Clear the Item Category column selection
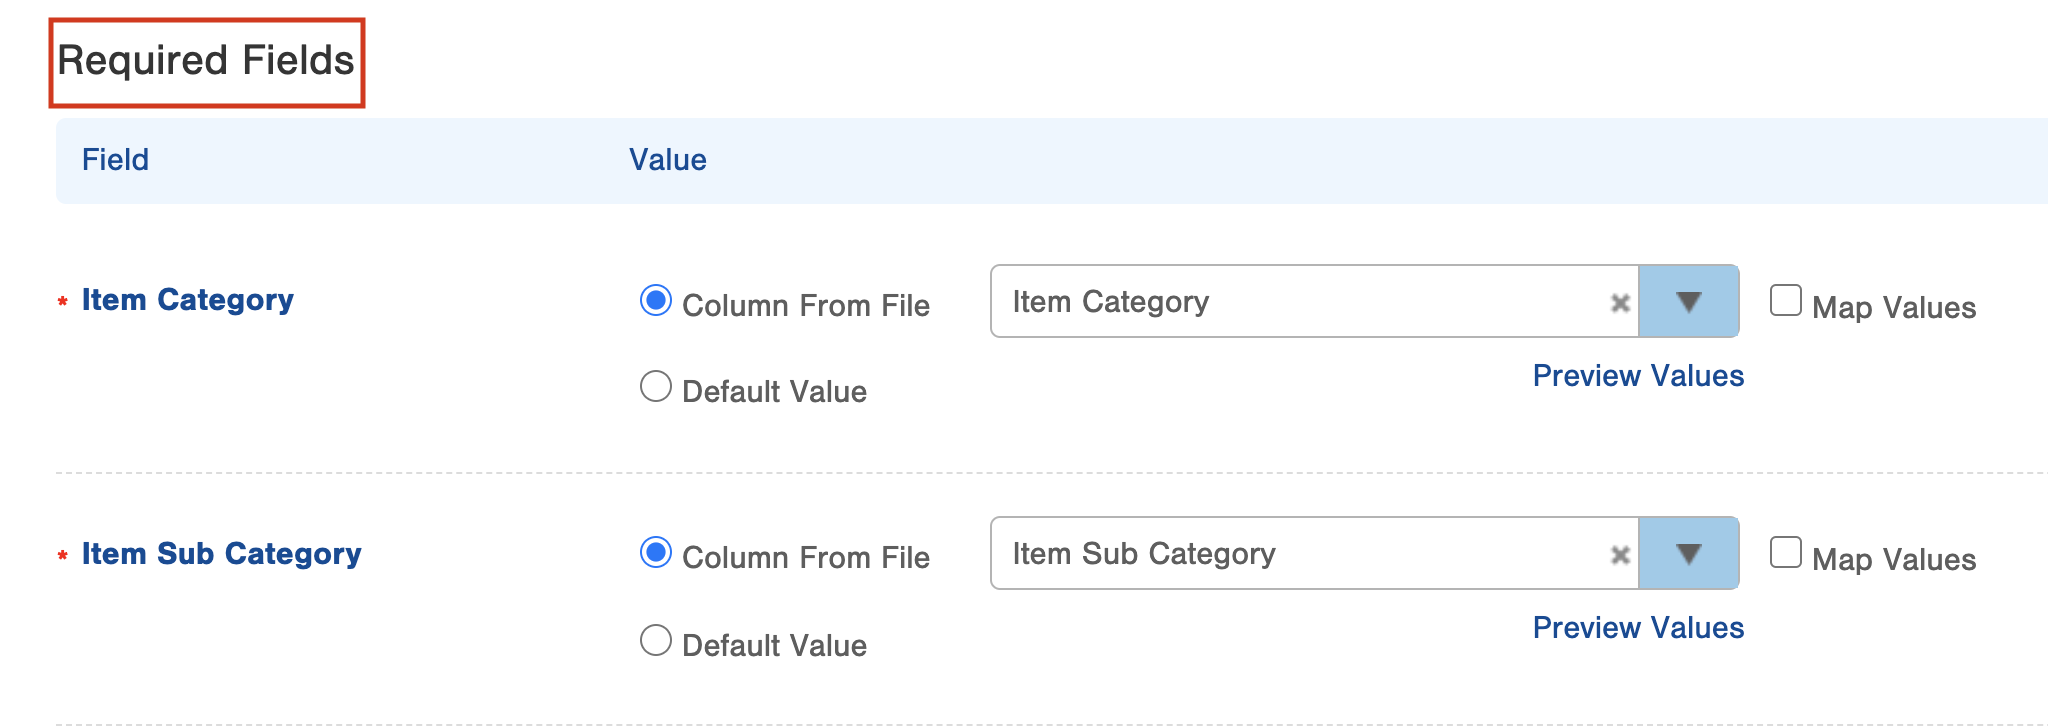 1620,303
